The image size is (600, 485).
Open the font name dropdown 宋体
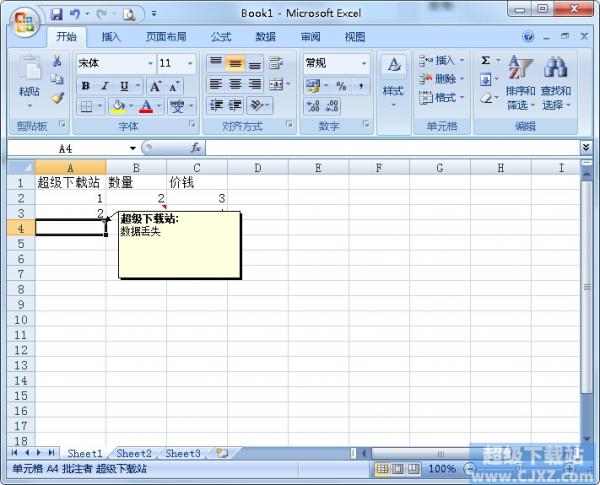116,63
